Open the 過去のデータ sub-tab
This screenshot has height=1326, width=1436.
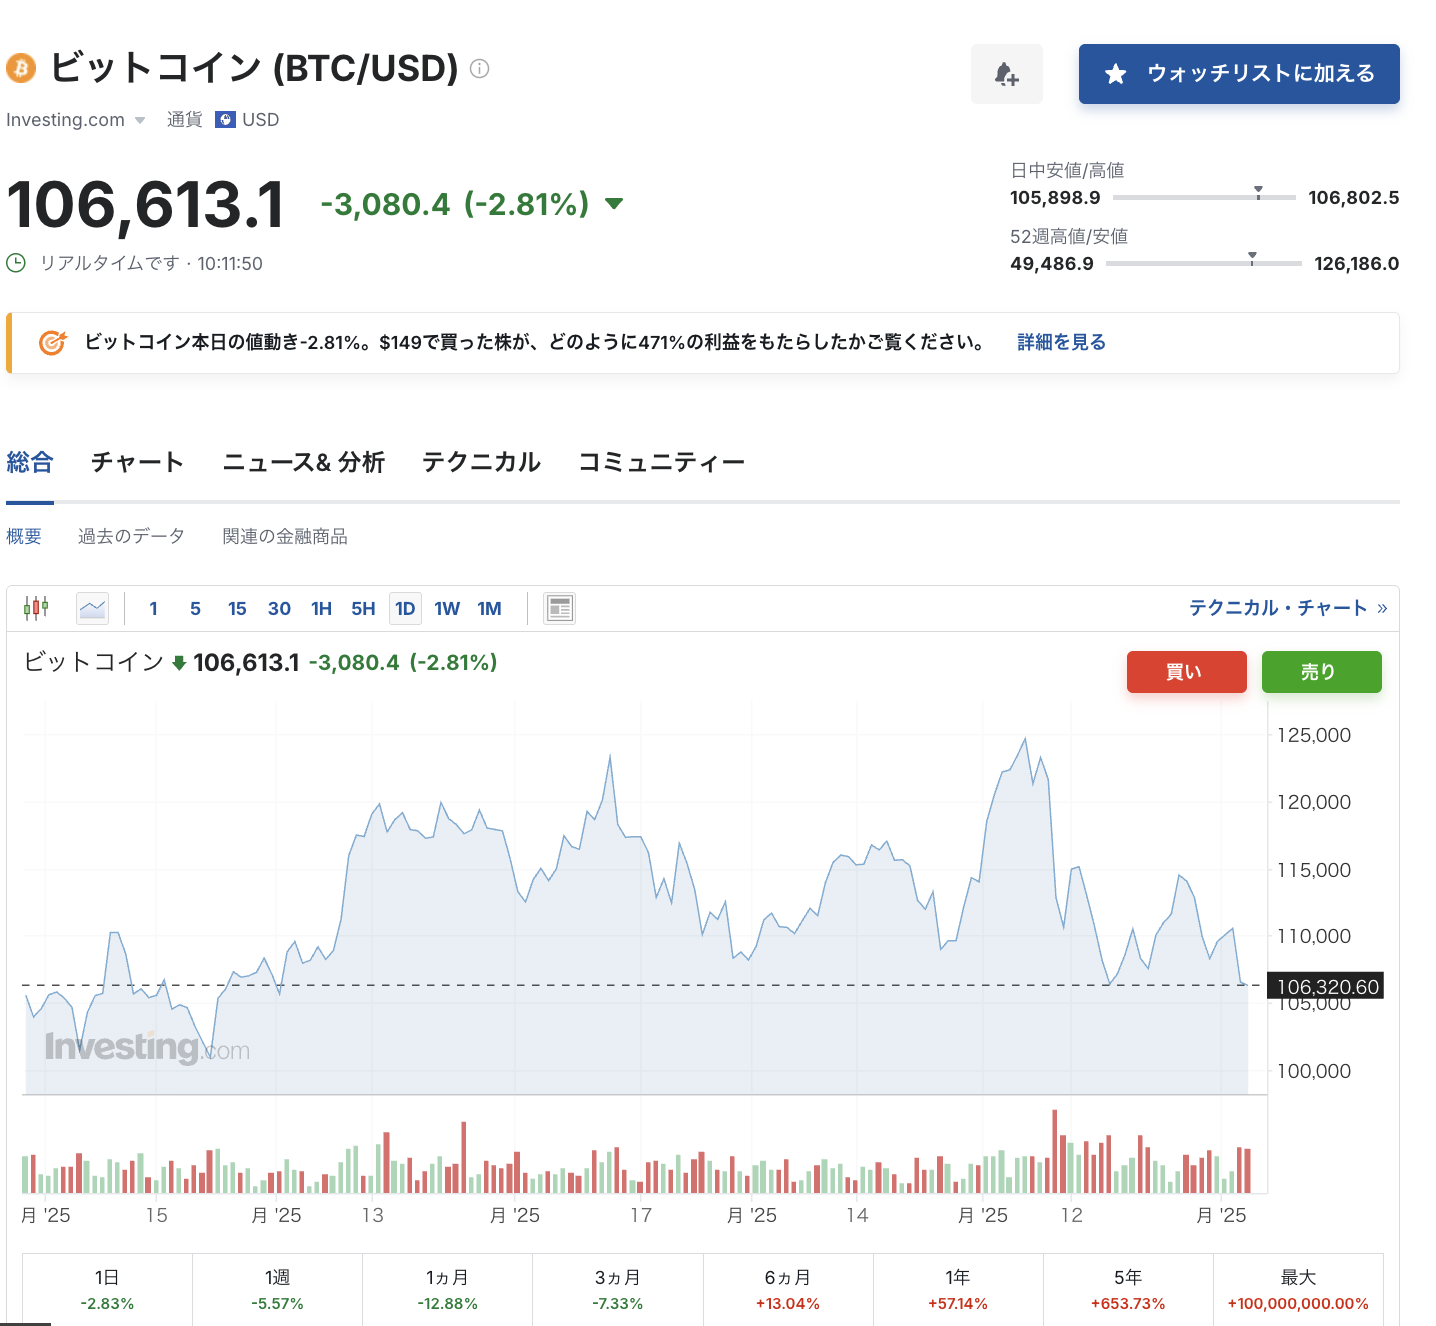131,537
